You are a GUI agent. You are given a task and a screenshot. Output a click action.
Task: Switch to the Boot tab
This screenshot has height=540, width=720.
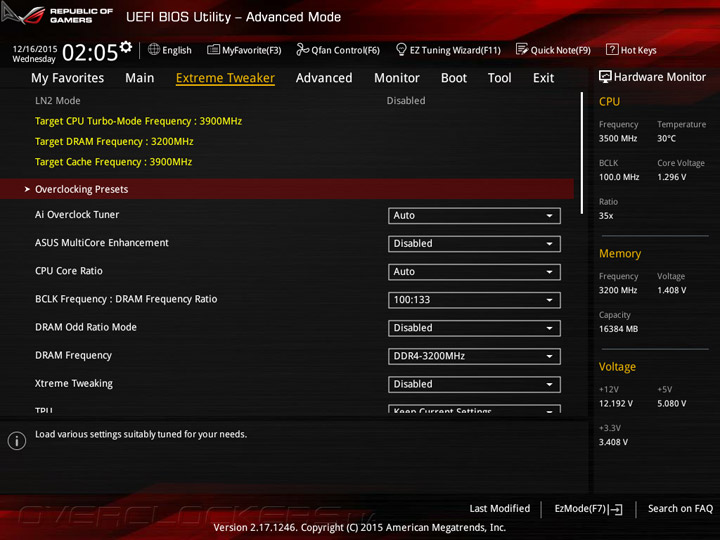454,78
